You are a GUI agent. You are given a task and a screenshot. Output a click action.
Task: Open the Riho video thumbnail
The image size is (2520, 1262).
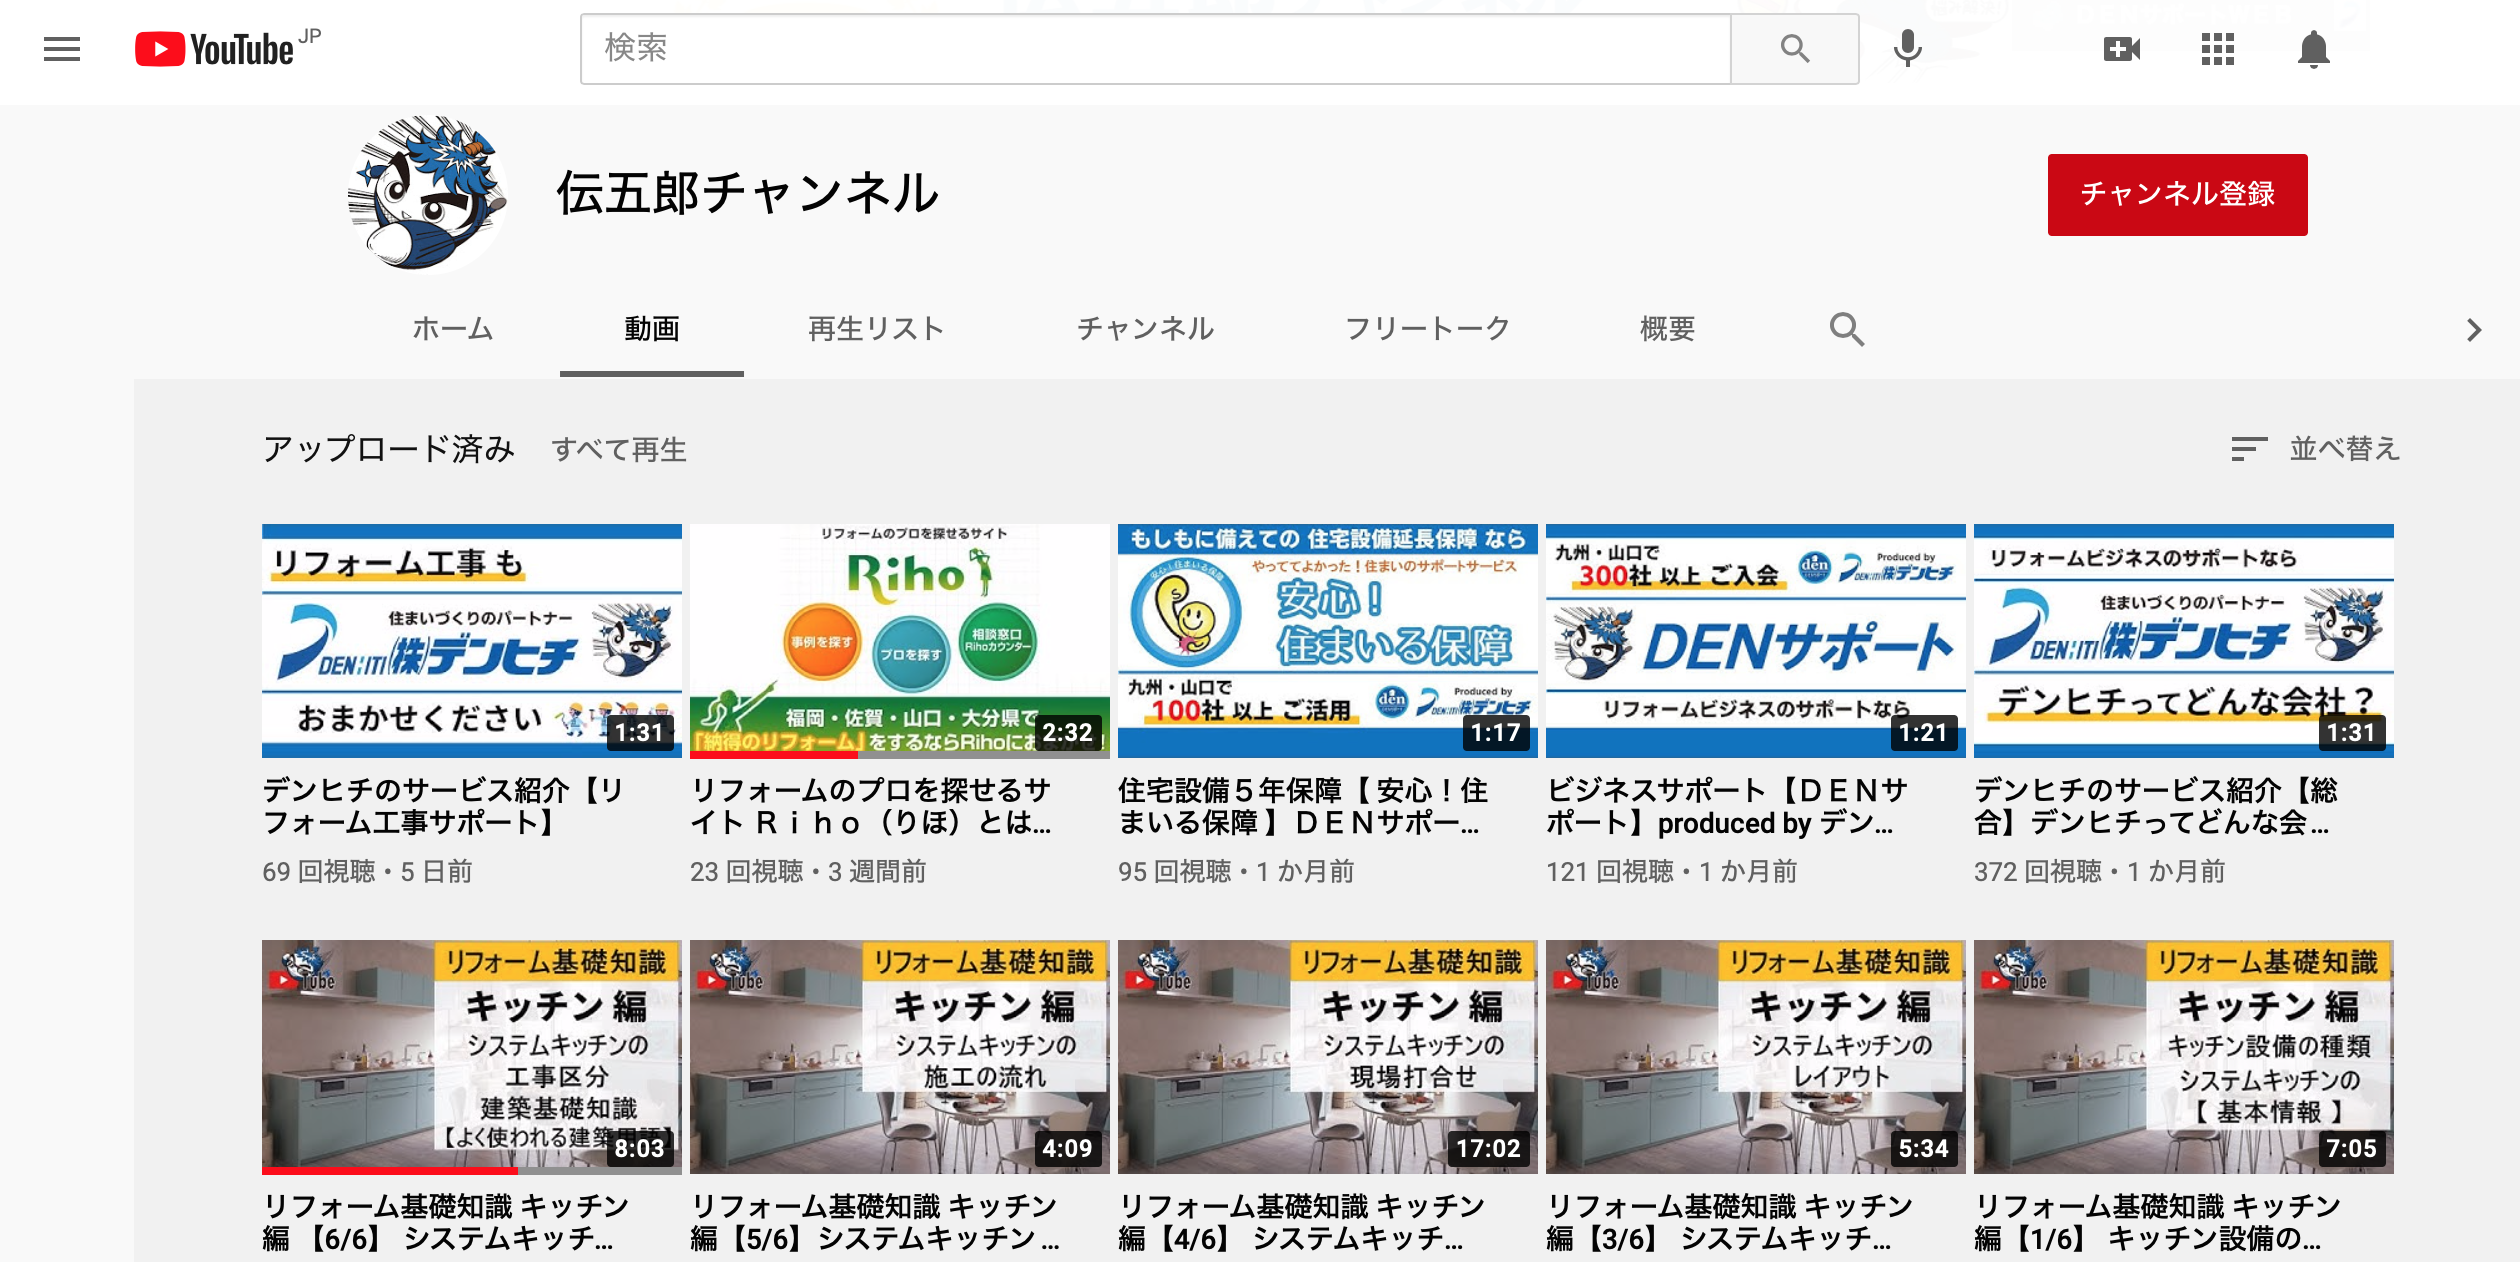[900, 641]
